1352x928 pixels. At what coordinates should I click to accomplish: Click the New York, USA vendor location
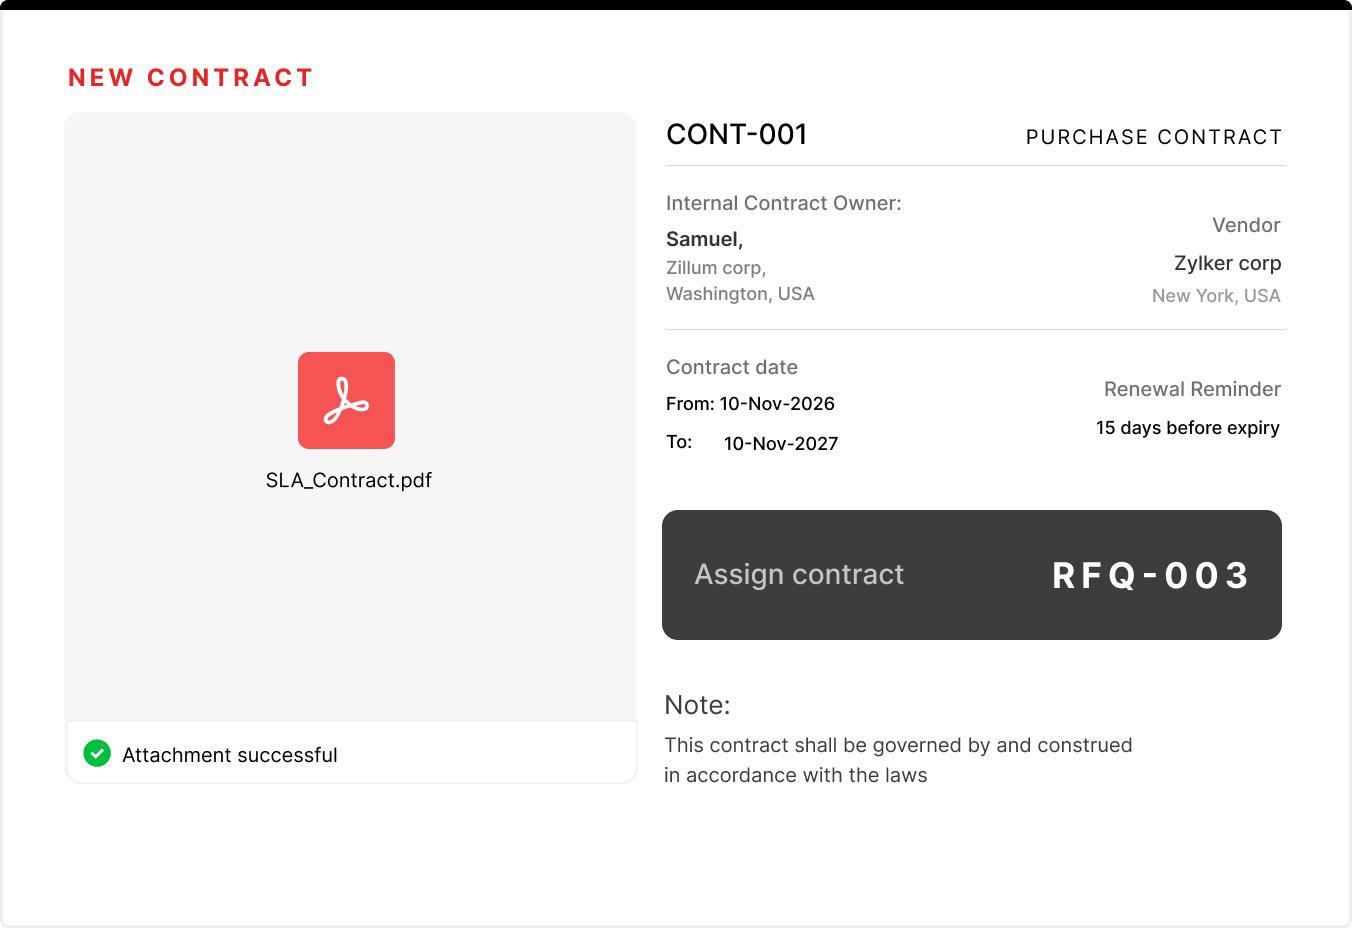tap(1216, 295)
